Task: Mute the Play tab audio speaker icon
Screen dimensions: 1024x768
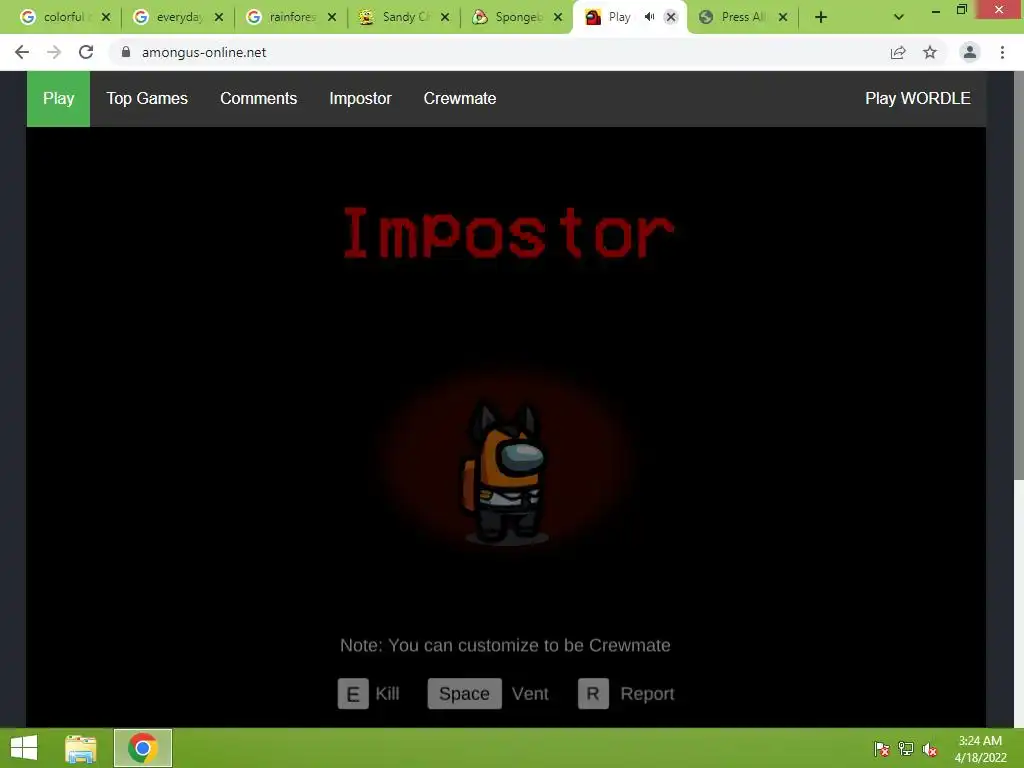Action: (x=649, y=17)
